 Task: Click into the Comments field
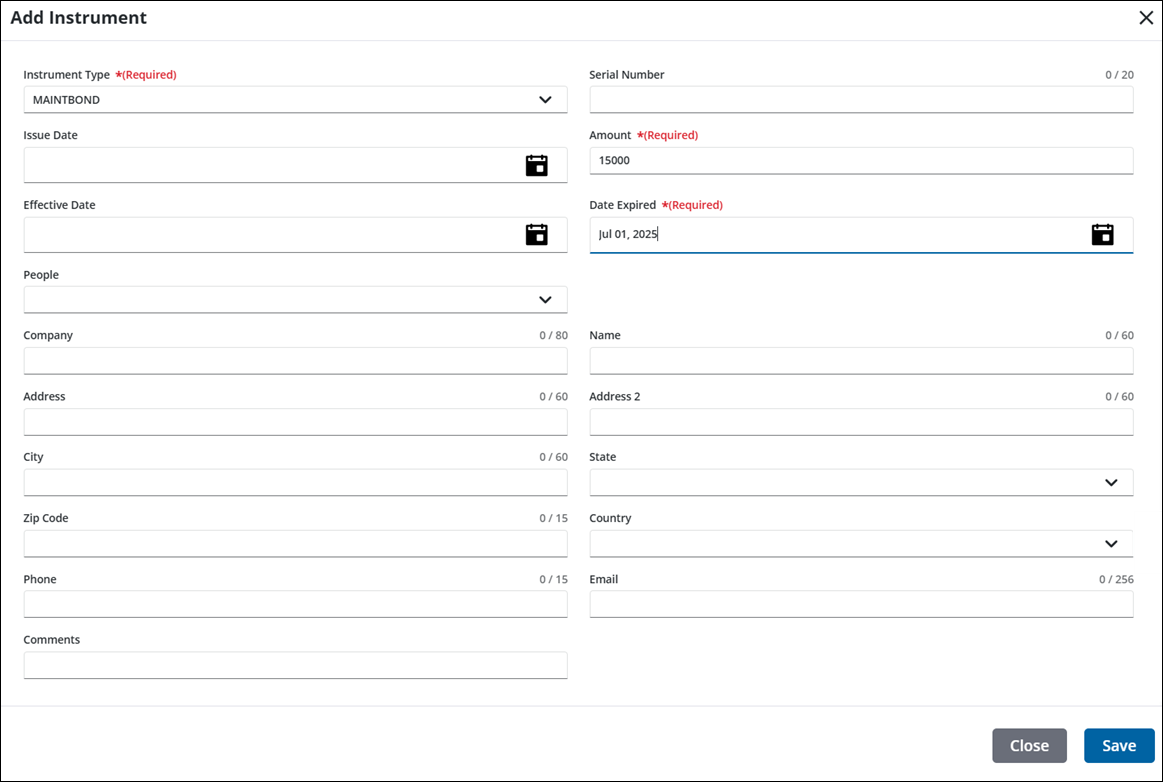(x=295, y=666)
